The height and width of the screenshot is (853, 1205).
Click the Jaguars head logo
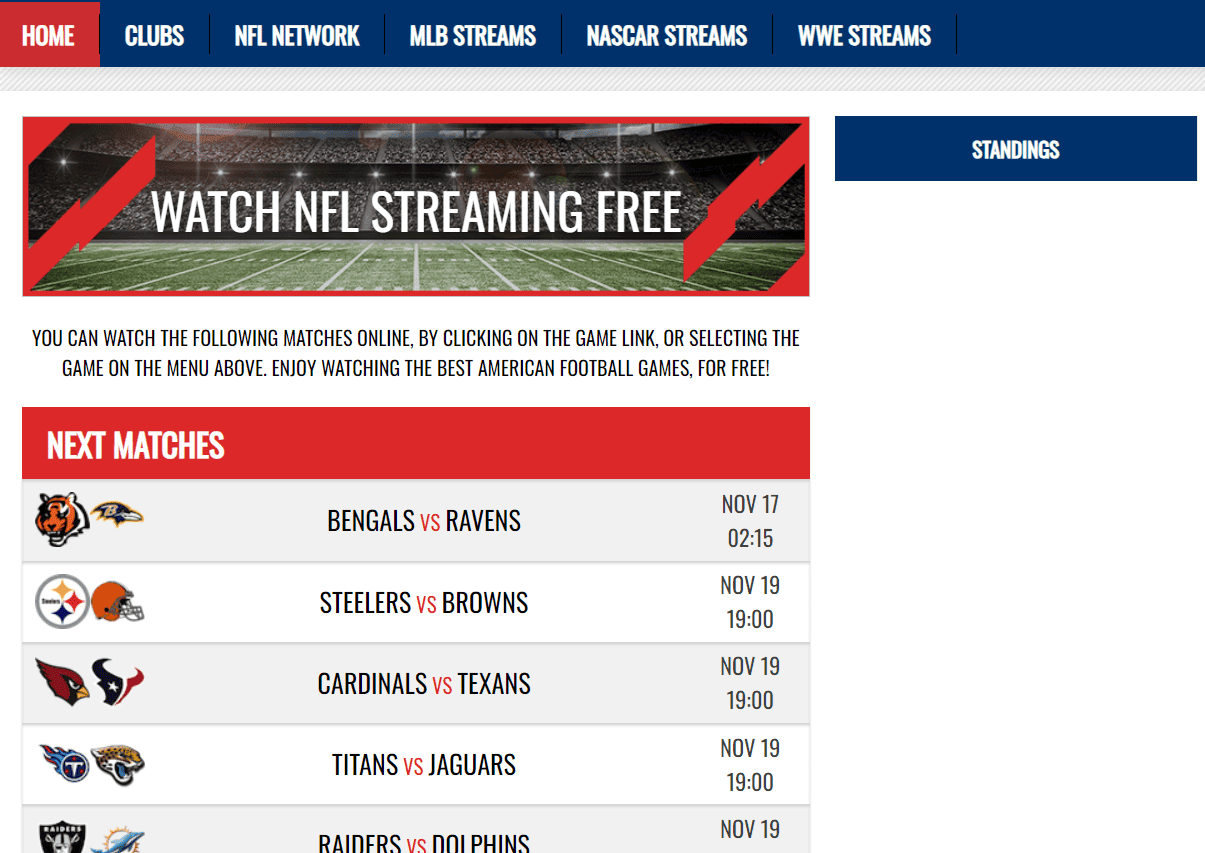(118, 765)
